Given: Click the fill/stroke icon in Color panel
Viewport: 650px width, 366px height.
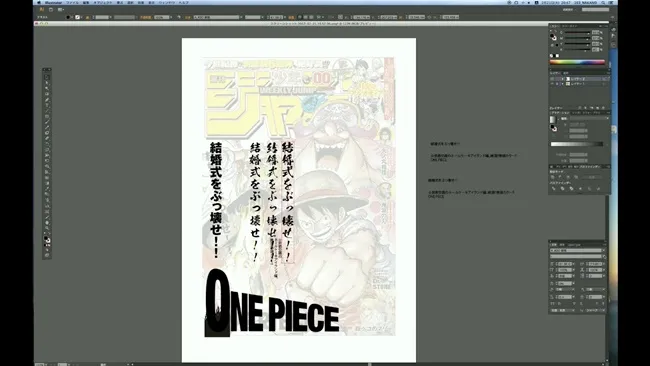Looking at the screenshot, I should coord(553,37).
